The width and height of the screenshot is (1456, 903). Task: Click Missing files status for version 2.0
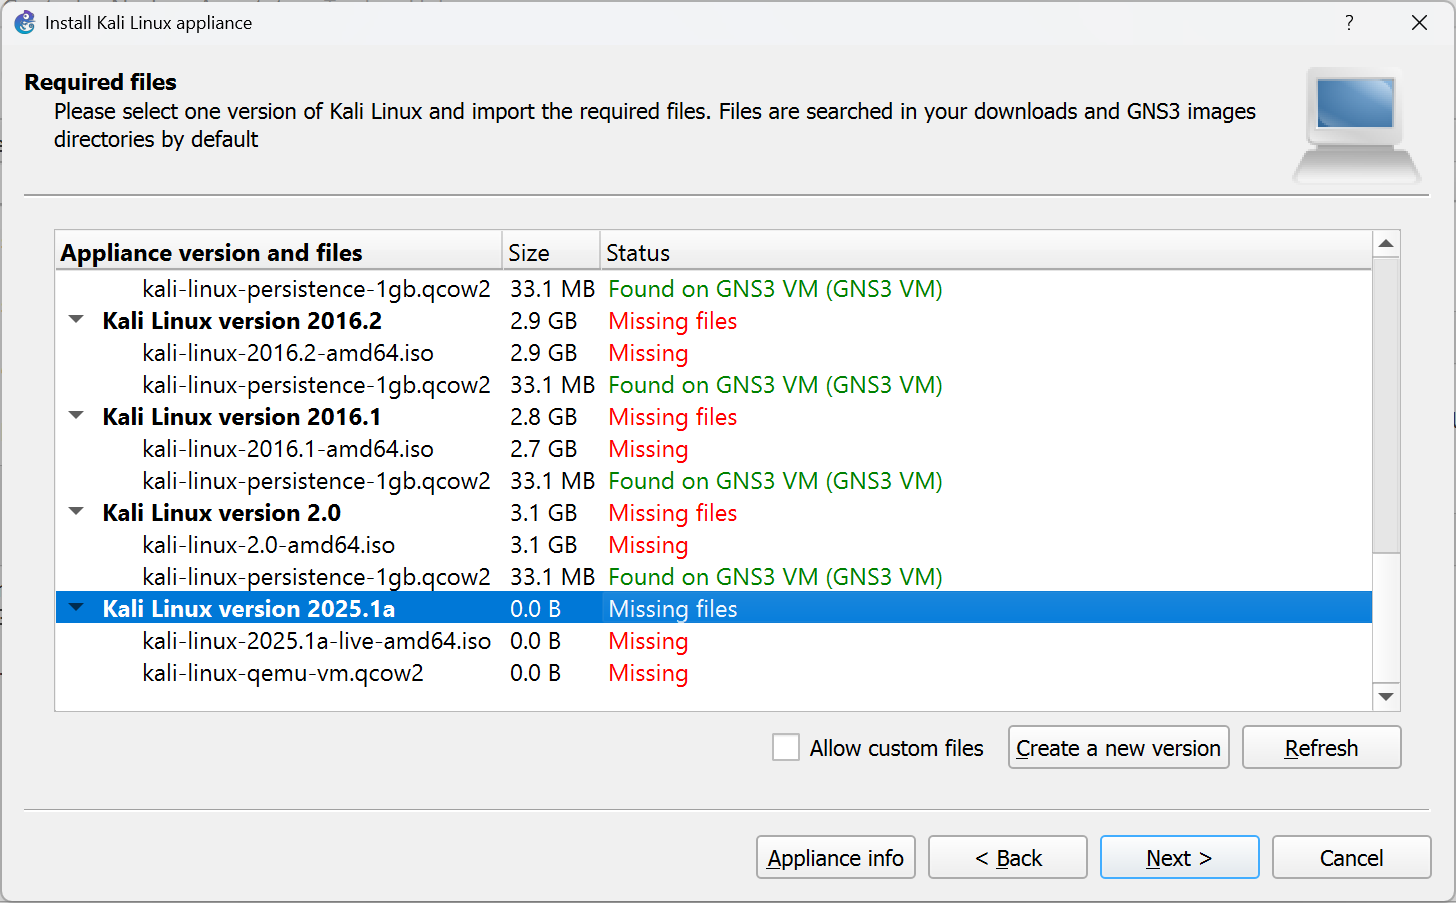click(672, 512)
